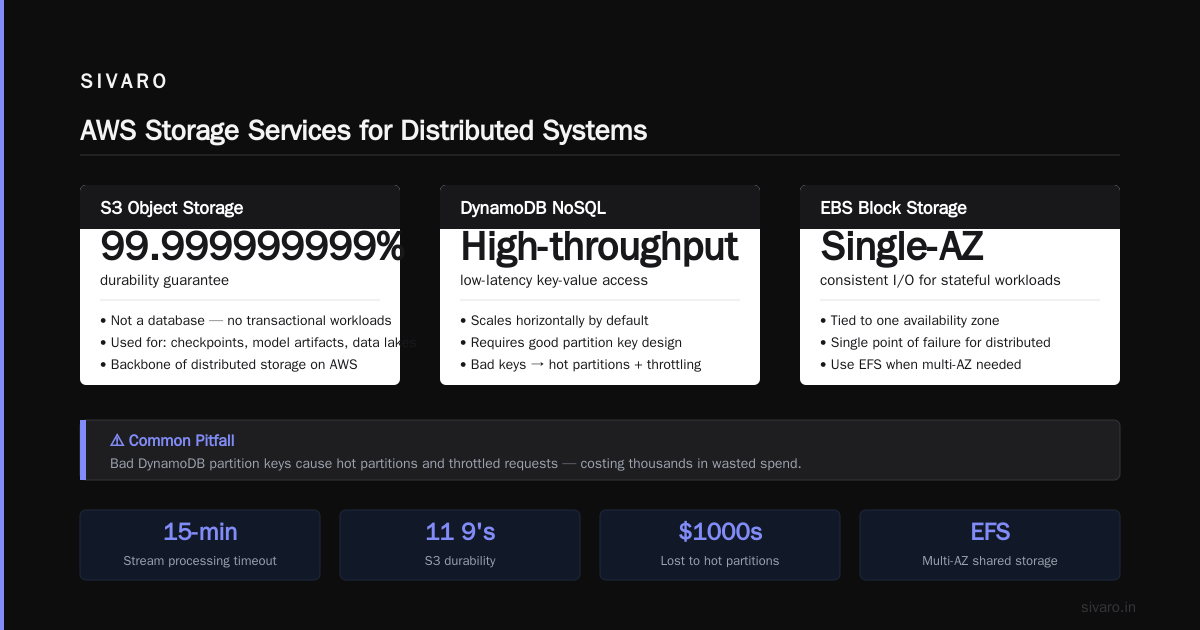This screenshot has height=630, width=1200.
Task: Click the 99.999999999% durability figure
Action: (x=250, y=247)
